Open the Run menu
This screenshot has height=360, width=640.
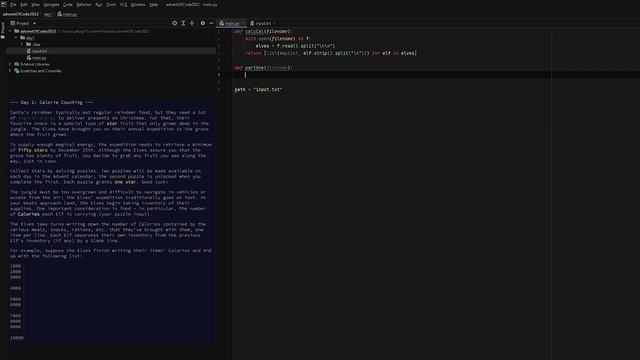[x=99, y=4]
